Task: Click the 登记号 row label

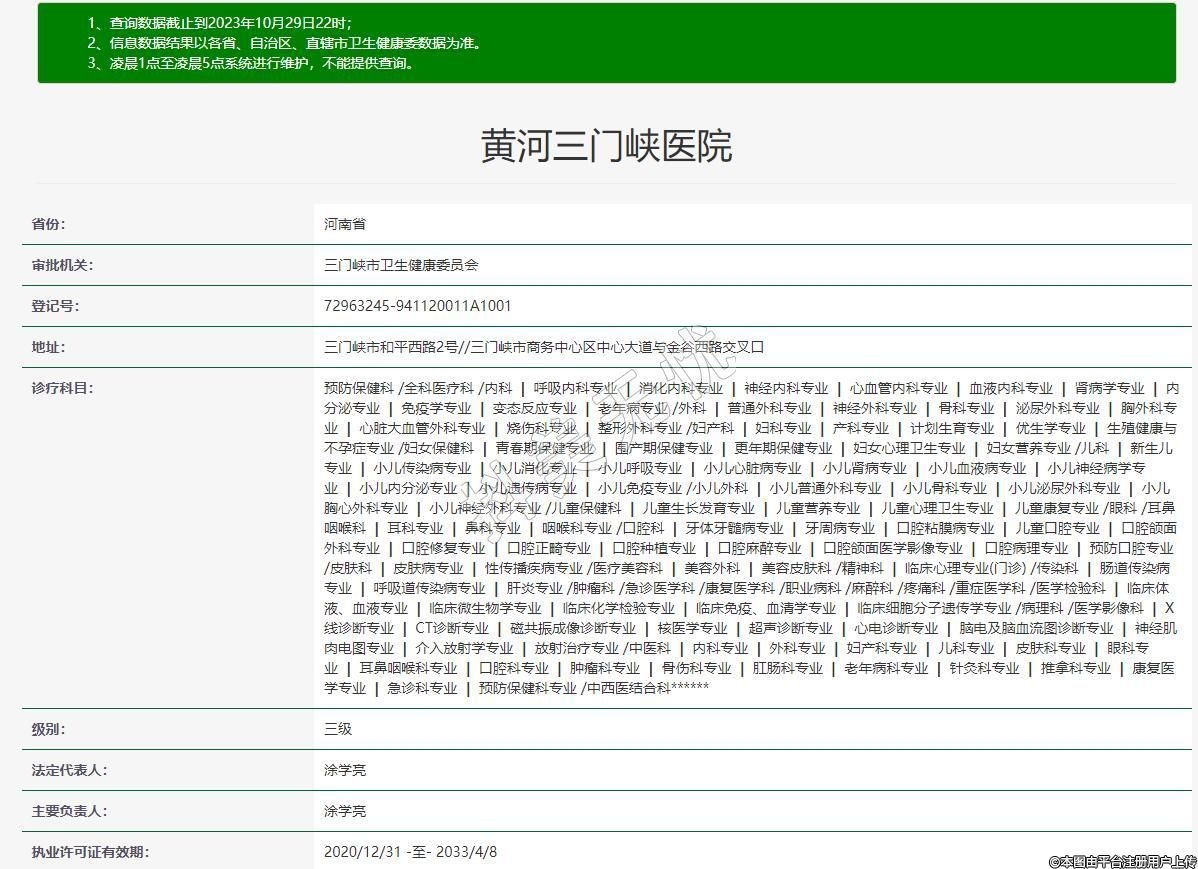Action: (x=55, y=306)
